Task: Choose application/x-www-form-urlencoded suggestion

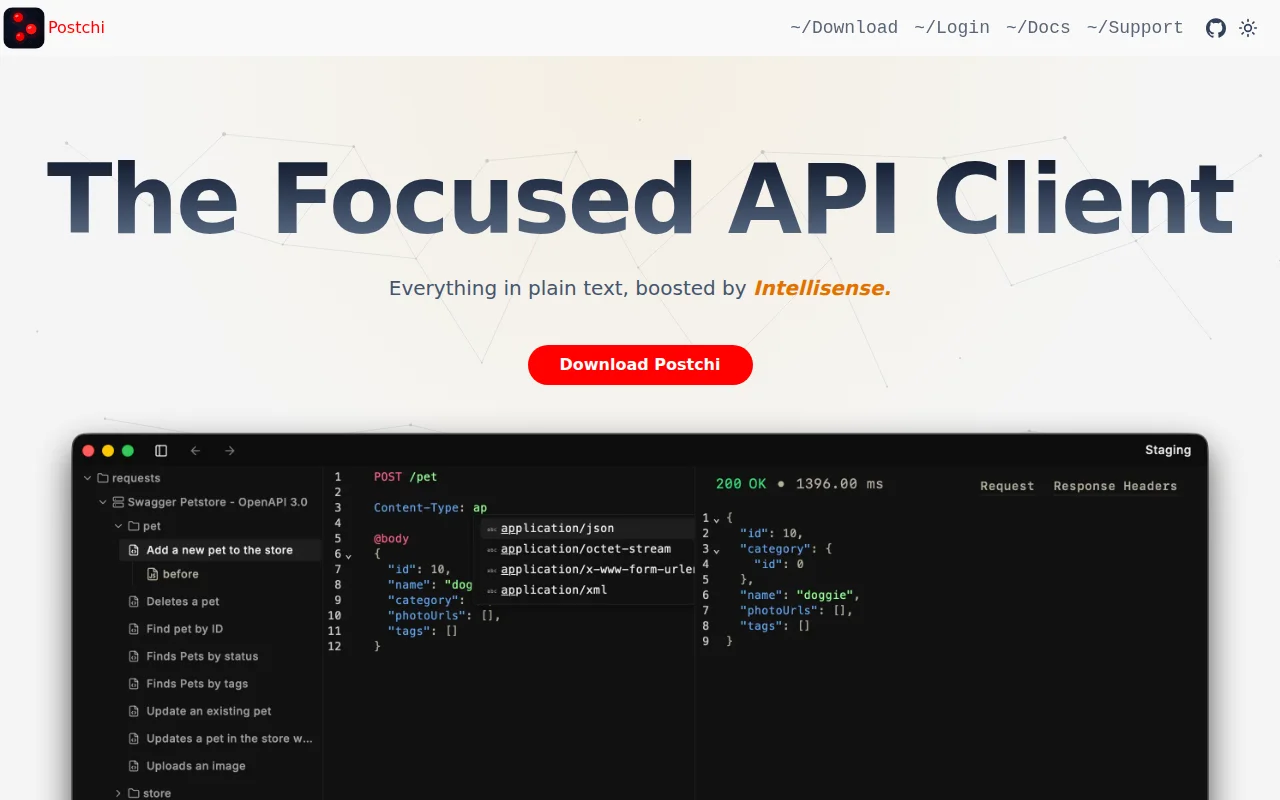Action: (588, 569)
